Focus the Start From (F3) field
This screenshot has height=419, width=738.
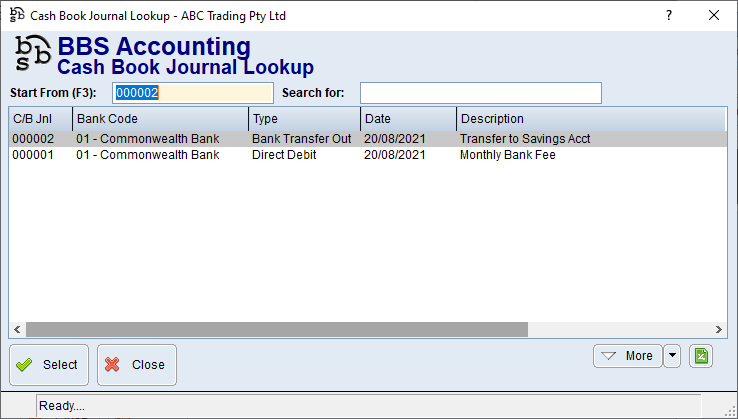click(192, 93)
